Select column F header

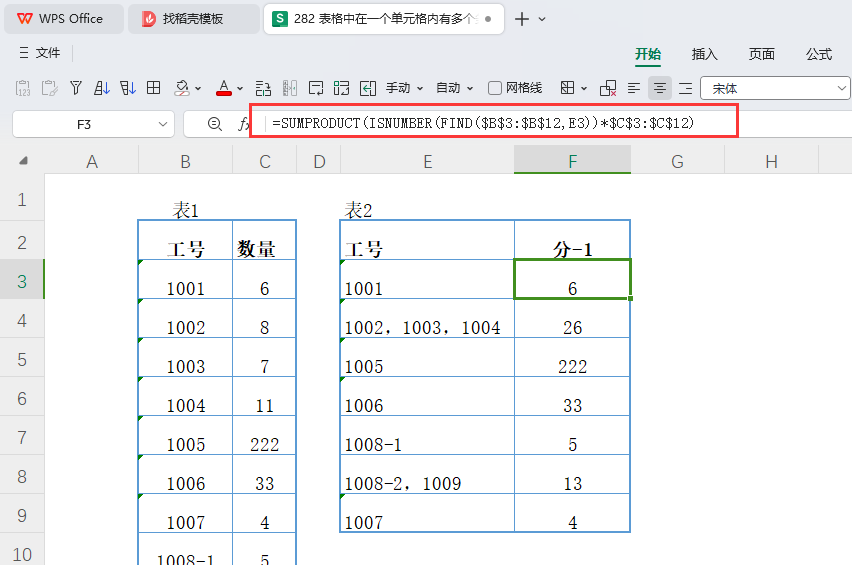tap(573, 161)
